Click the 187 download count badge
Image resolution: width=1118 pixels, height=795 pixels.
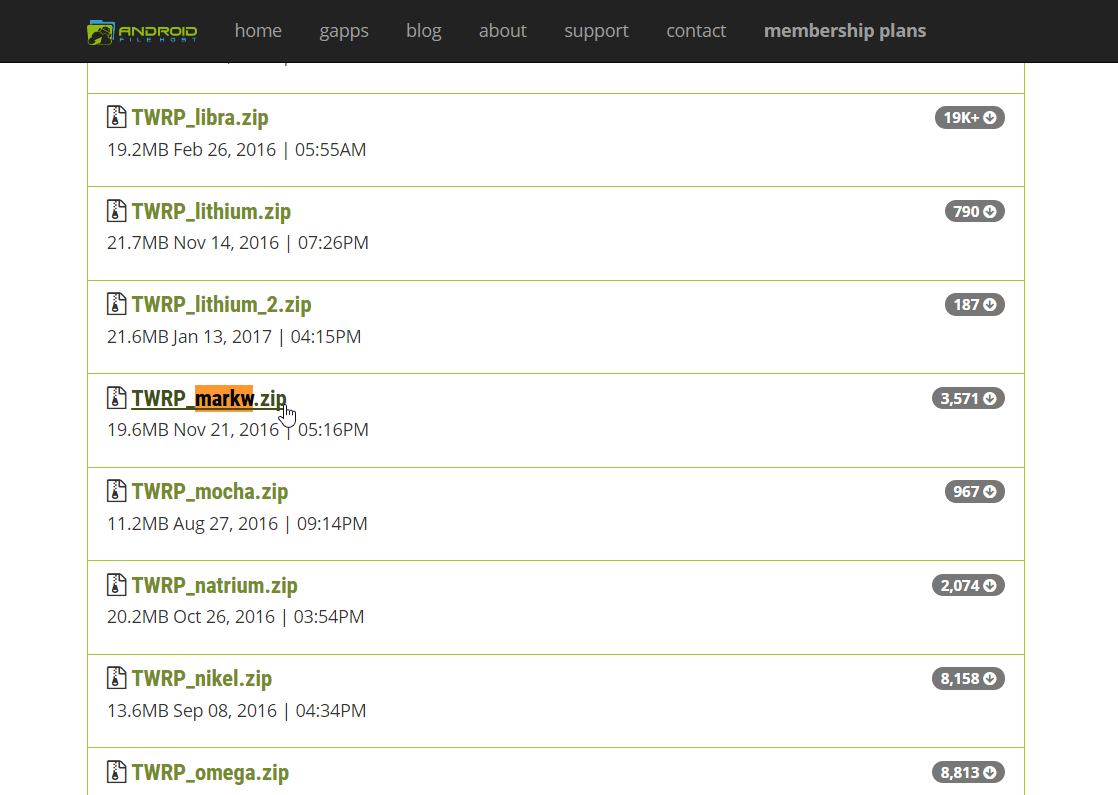click(975, 304)
